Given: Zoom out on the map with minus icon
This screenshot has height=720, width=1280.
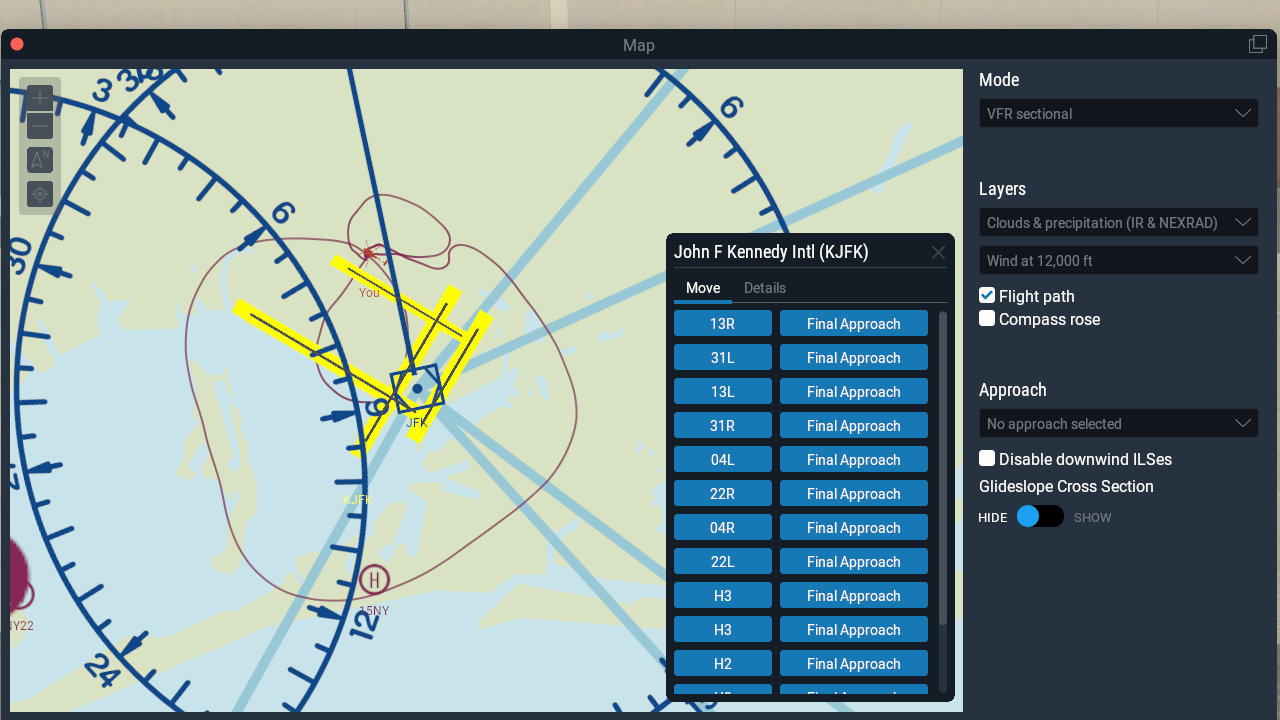Looking at the screenshot, I should click(x=40, y=126).
